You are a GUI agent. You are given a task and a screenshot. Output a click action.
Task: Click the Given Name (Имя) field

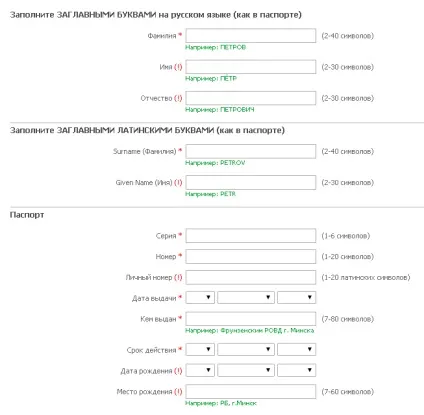pos(251,183)
